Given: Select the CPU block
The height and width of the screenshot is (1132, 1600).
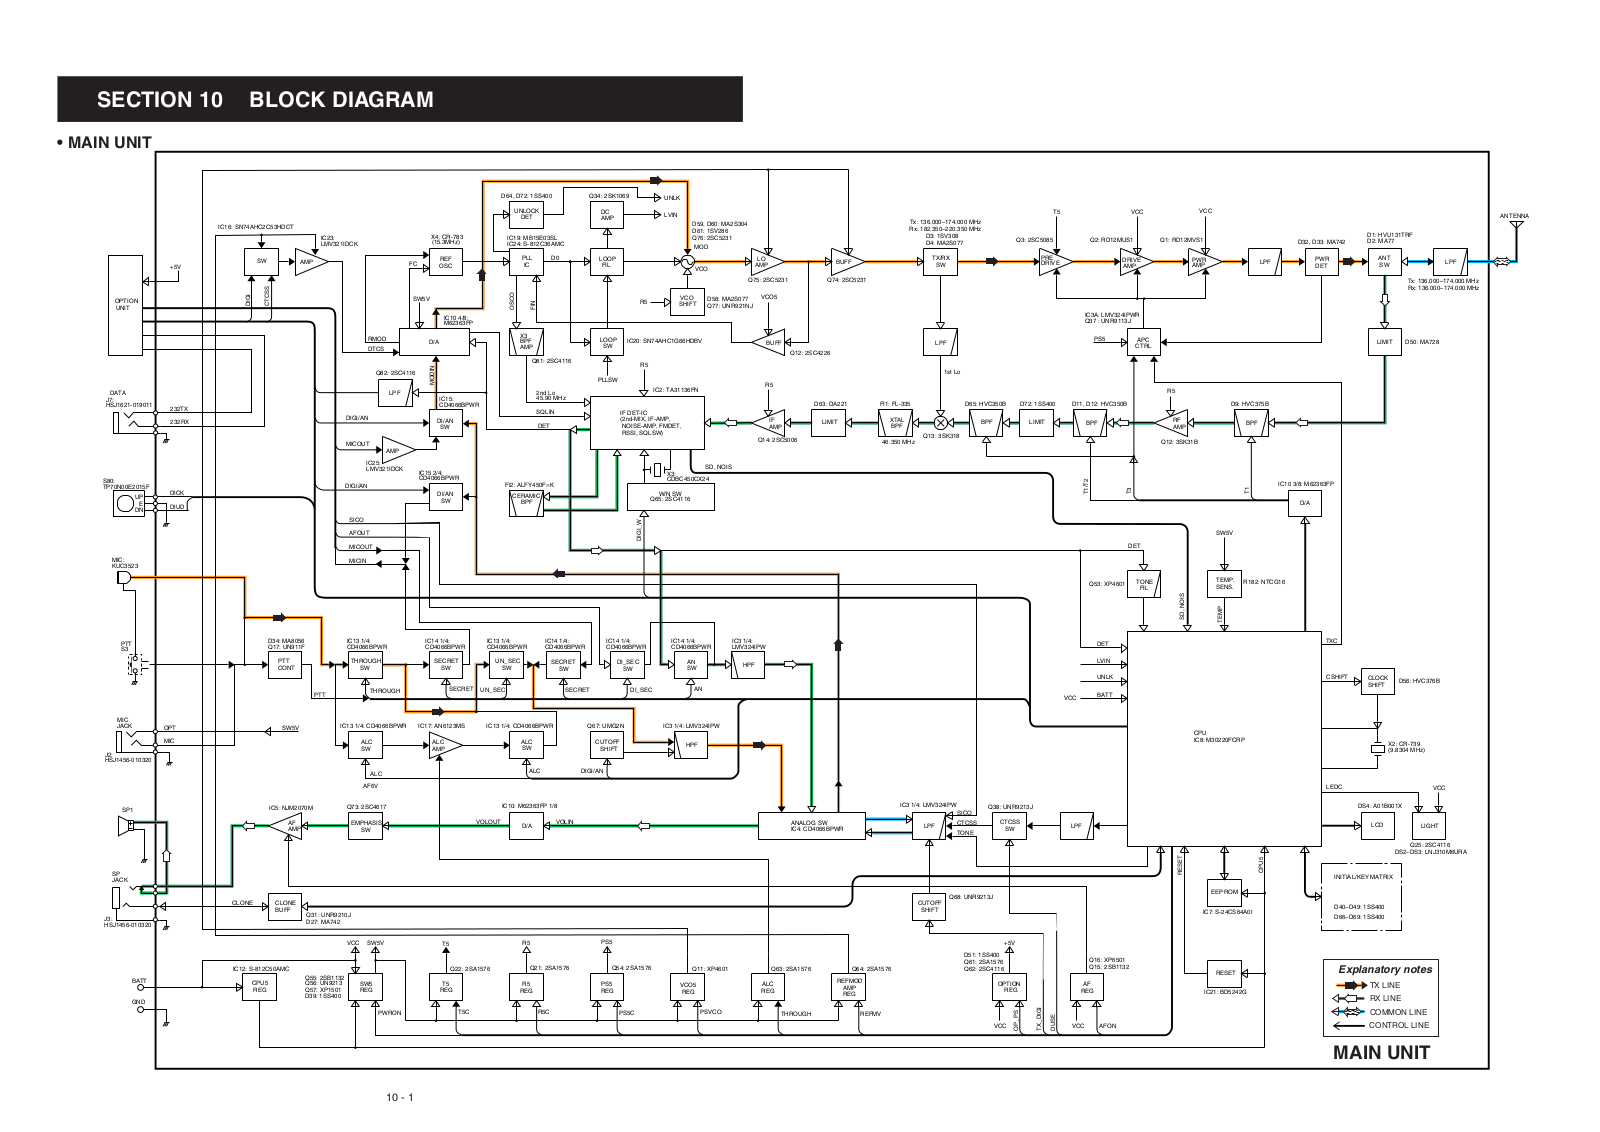Looking at the screenshot, I should [1224, 738].
